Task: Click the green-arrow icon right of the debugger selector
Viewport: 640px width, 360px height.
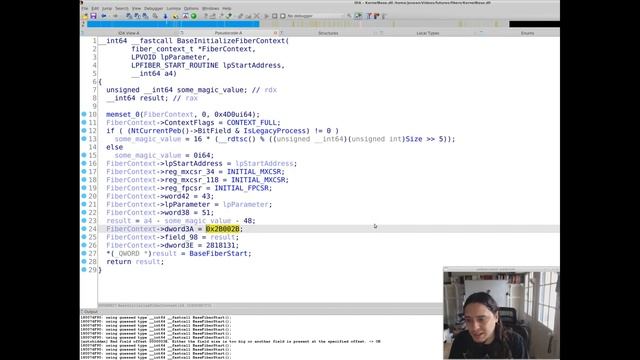Action: click(358, 16)
